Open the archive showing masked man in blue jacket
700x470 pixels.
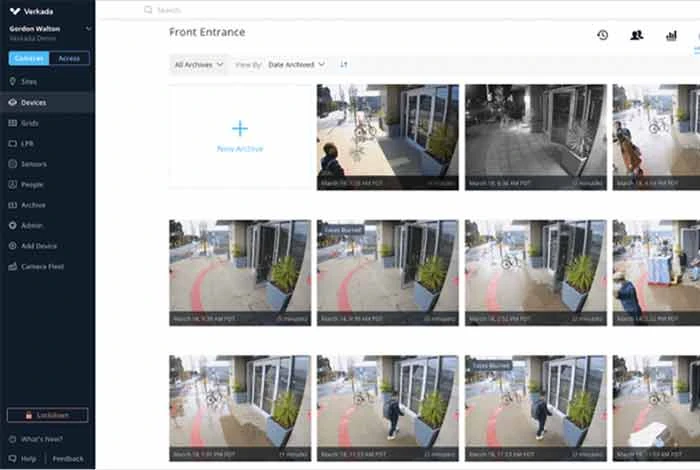pos(656,273)
